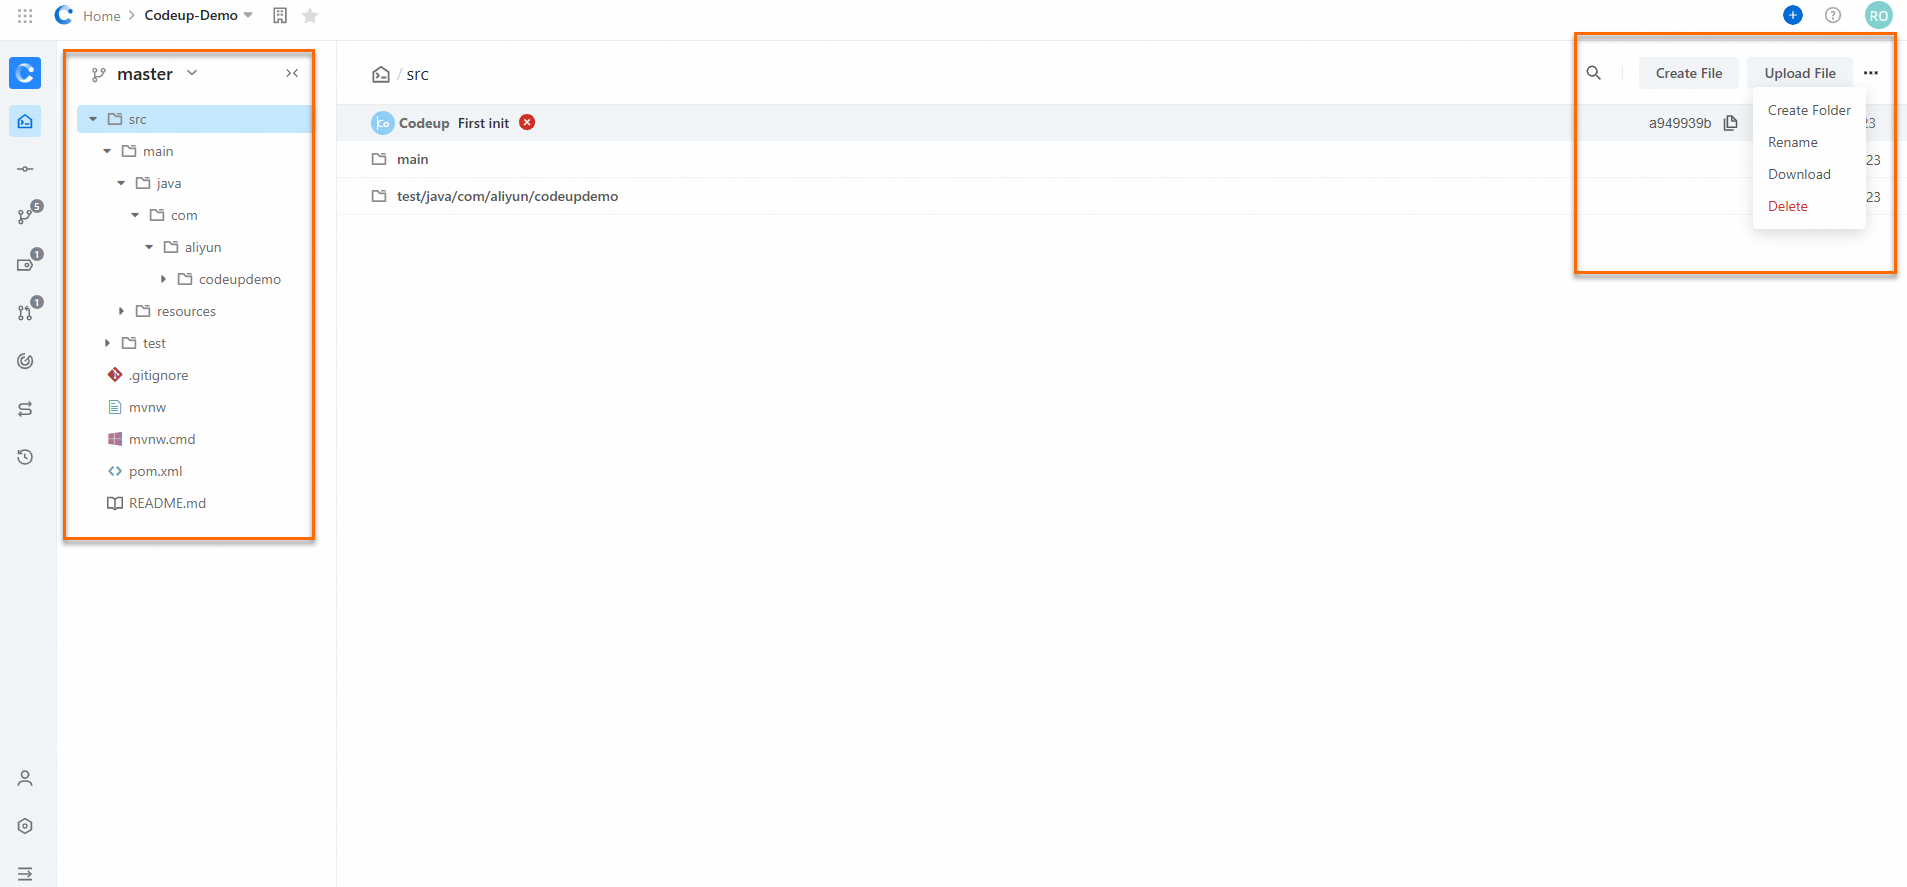This screenshot has height=887, width=1907.
Task: Expand the test folder arrow
Action: click(107, 343)
